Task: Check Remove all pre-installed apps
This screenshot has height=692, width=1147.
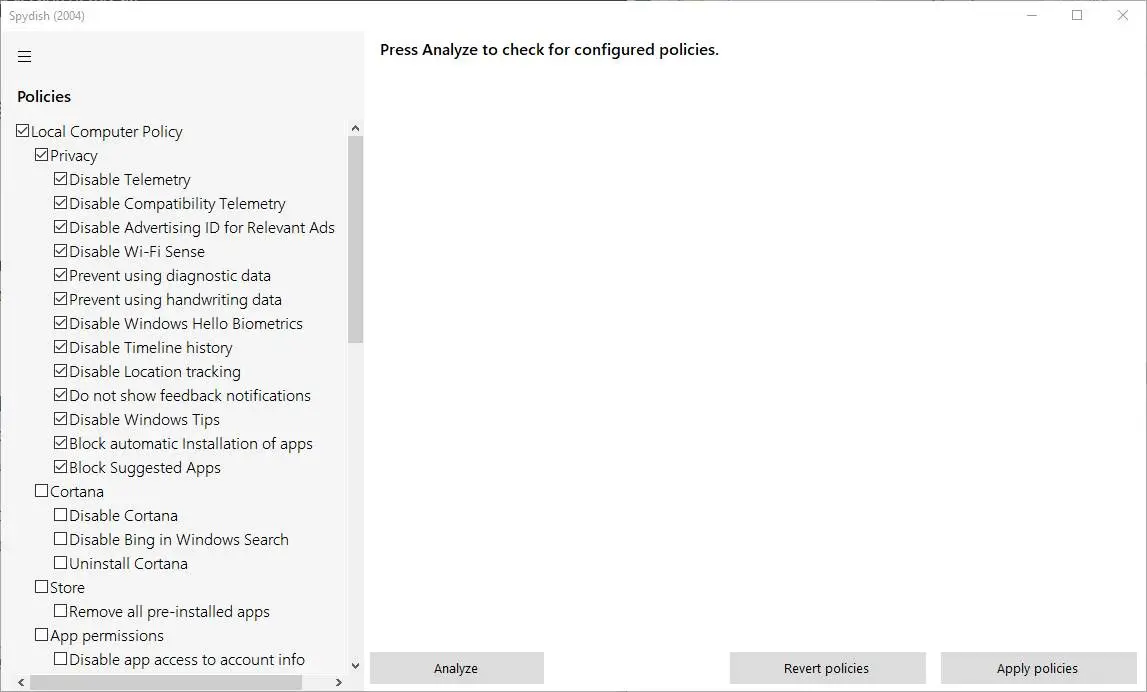Action: coord(61,611)
